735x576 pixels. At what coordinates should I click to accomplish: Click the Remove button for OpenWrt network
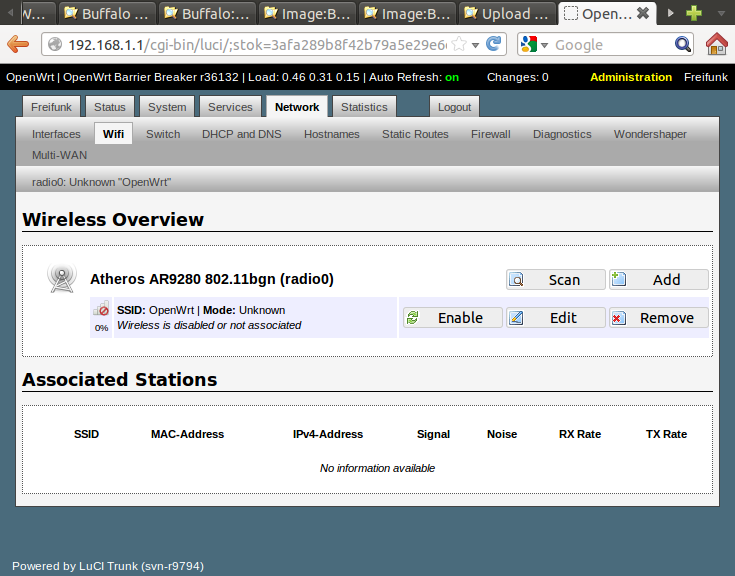point(658,318)
